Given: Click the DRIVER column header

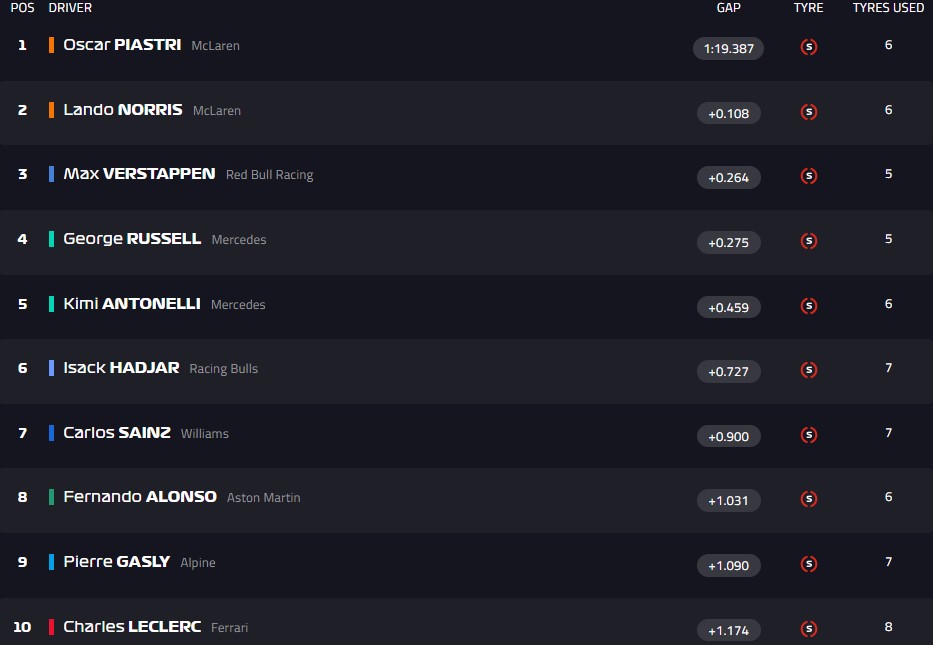Looking at the screenshot, I should click(70, 8).
